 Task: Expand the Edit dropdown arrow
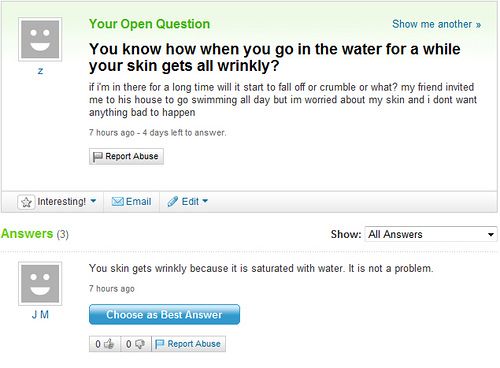pyautogui.click(x=205, y=201)
